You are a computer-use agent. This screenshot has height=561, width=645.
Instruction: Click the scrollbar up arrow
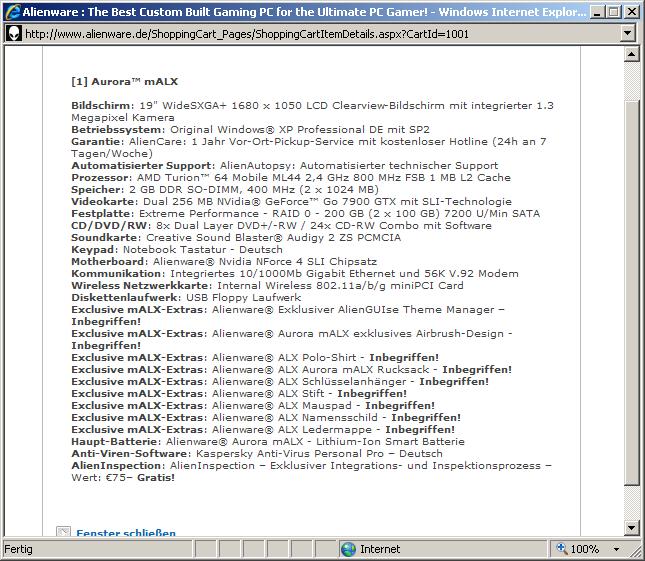(x=631, y=54)
